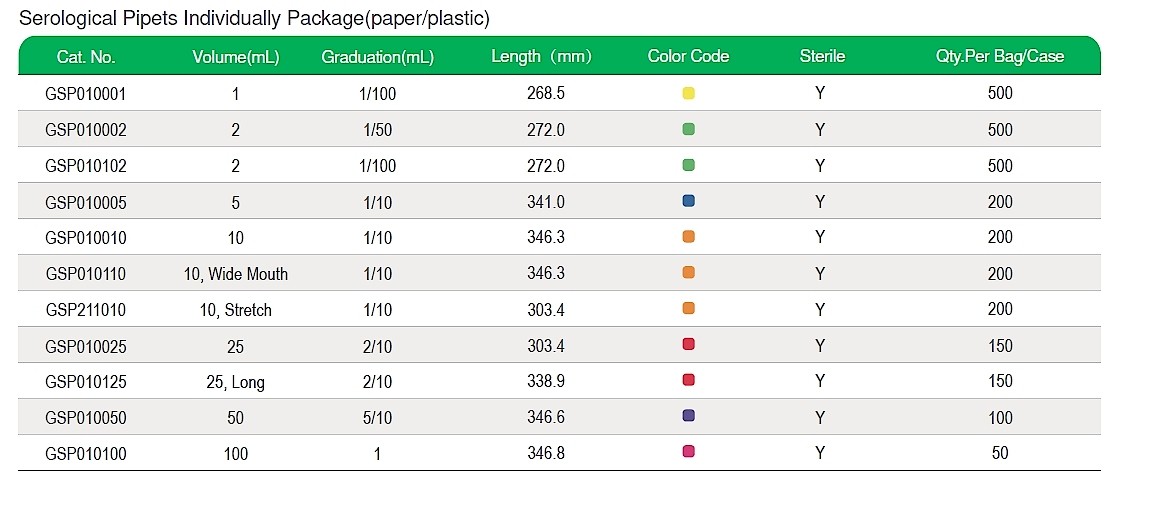Click the red color code for GSP010025

point(688,345)
